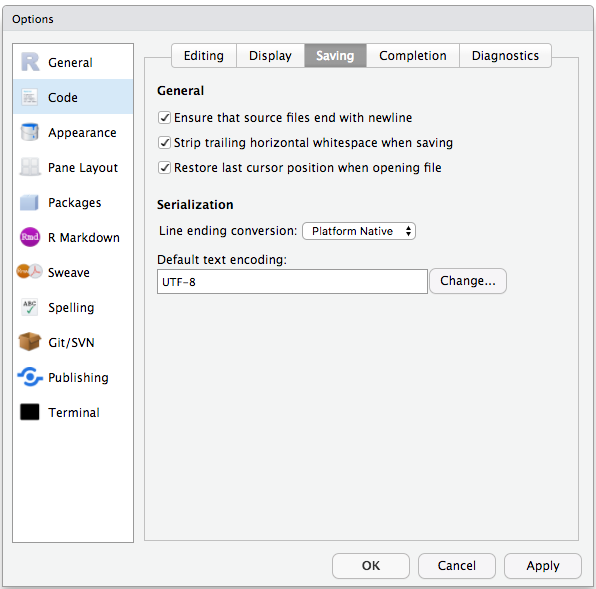Switch to the Display tab
This screenshot has width=596, height=589.
[270, 55]
